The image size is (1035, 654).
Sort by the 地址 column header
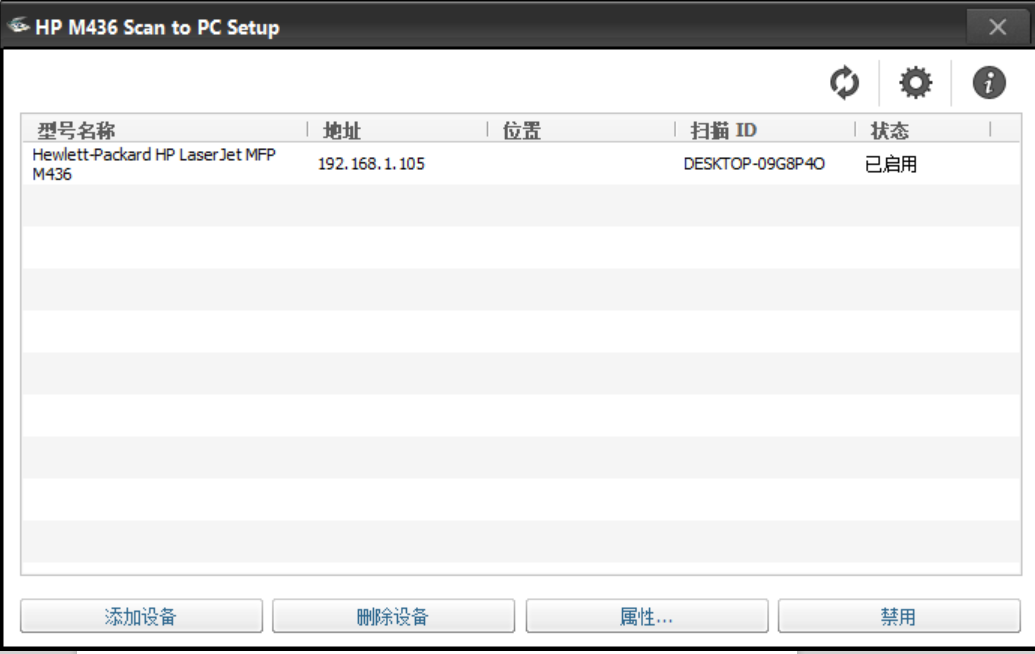click(342, 131)
